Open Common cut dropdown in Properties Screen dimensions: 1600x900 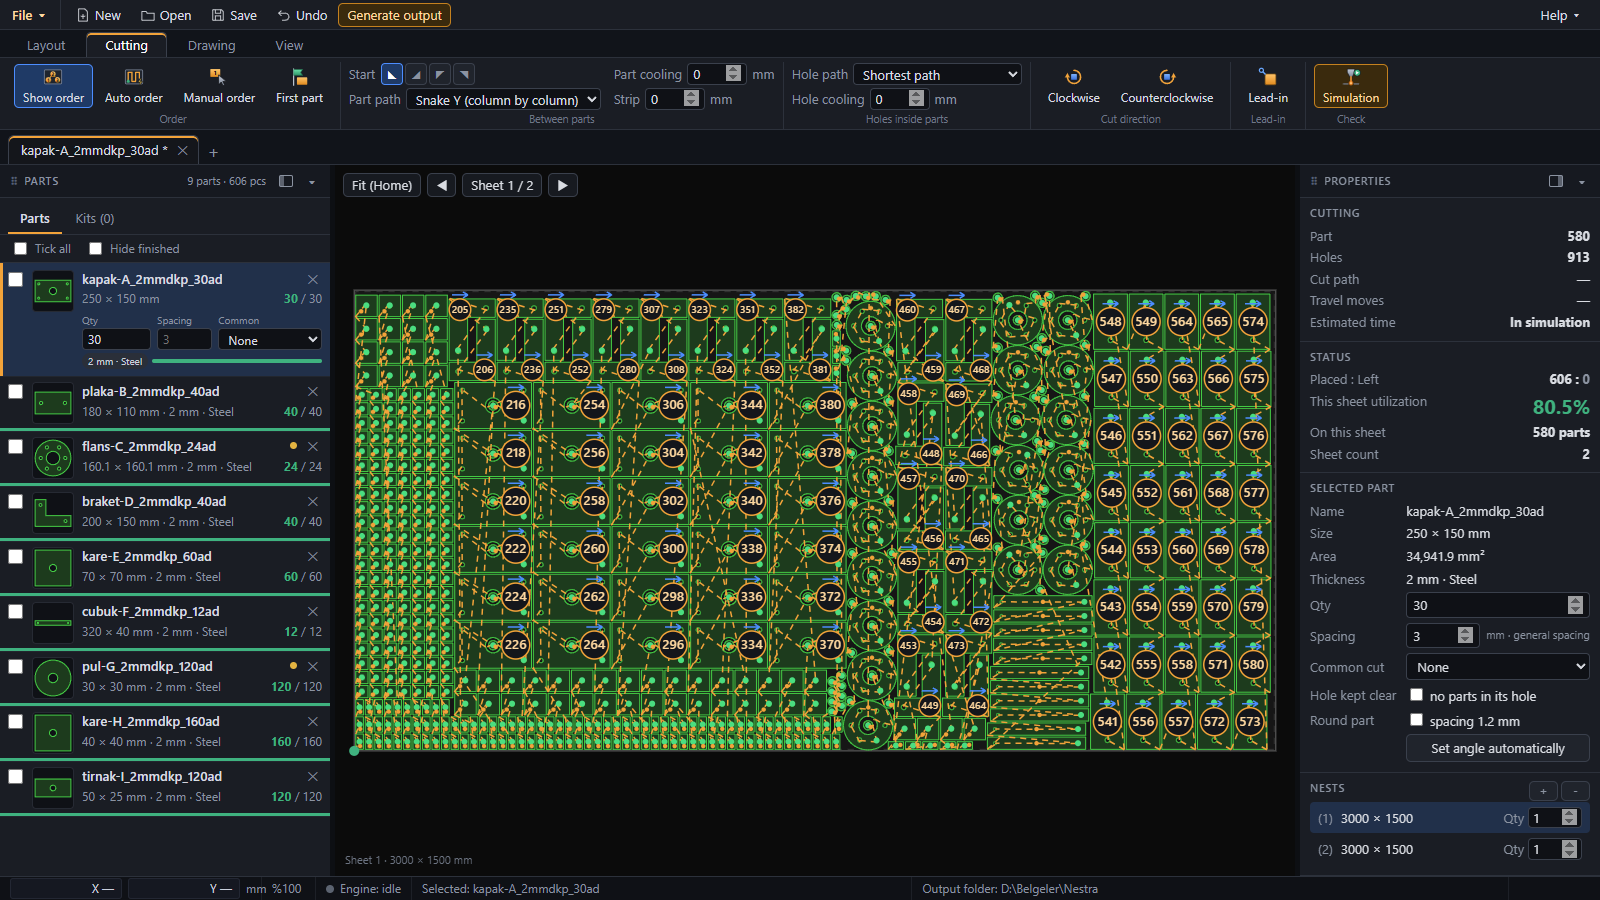tap(1497, 667)
